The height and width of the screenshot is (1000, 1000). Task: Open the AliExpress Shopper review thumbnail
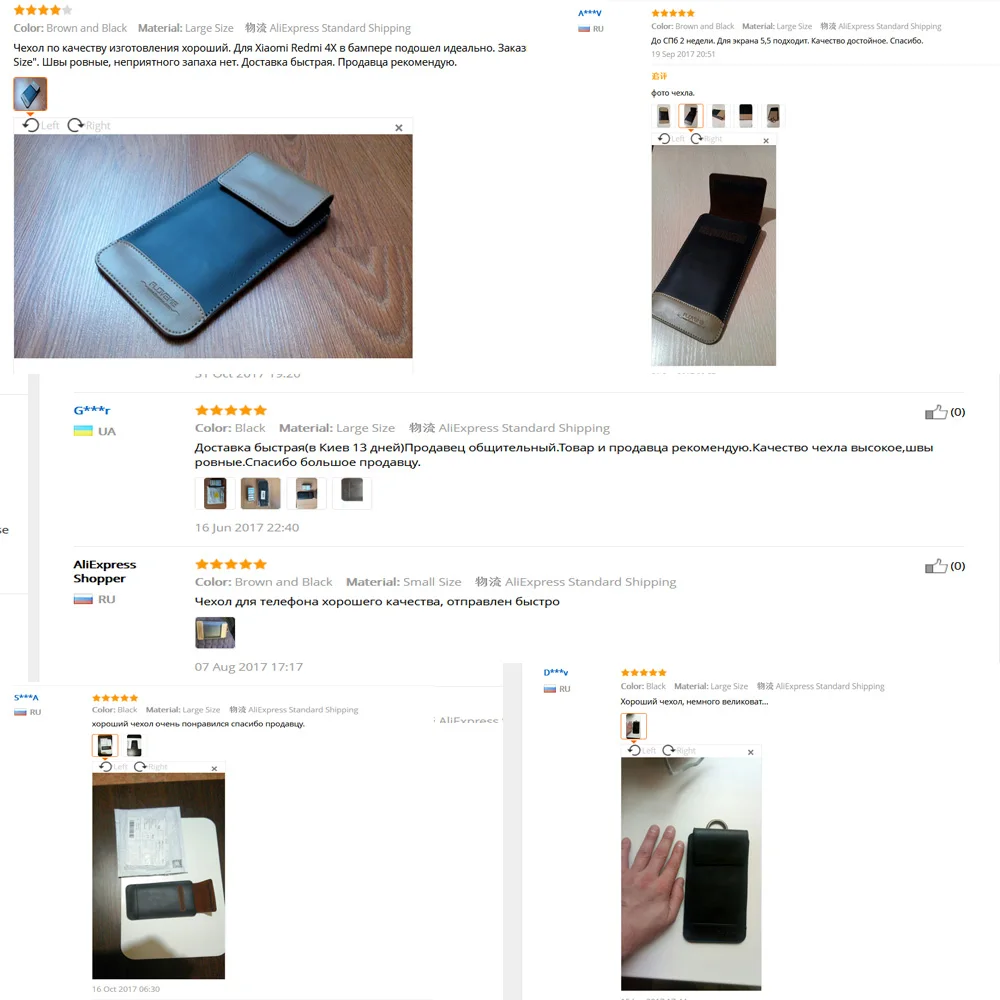(x=215, y=632)
